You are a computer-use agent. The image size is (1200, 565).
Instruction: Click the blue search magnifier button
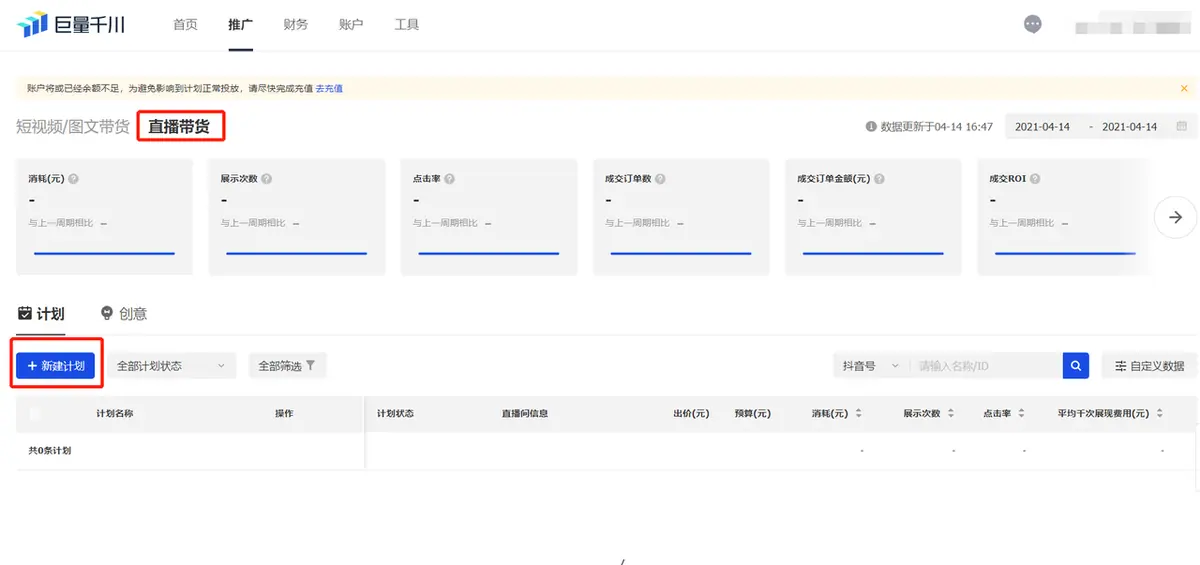click(1075, 366)
